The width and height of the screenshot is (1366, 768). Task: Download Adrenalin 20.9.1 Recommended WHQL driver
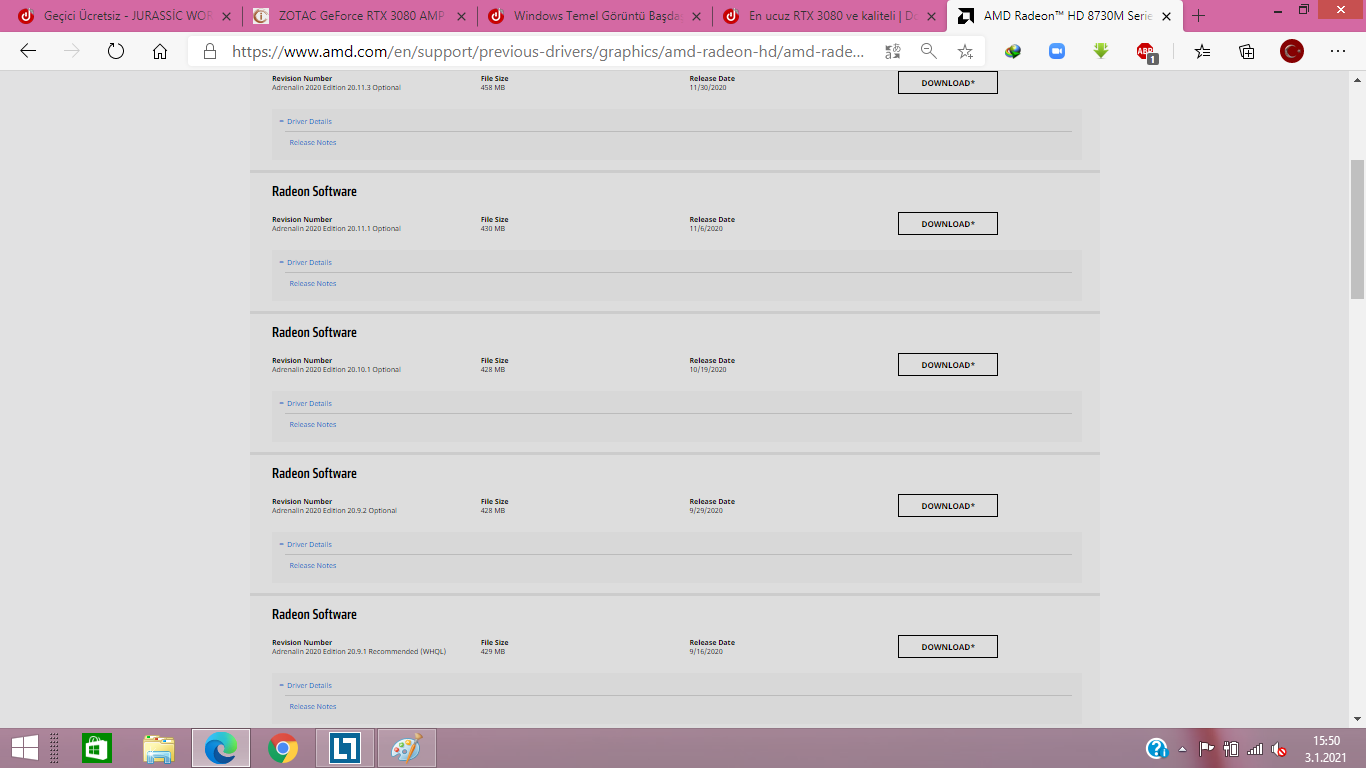(948, 647)
